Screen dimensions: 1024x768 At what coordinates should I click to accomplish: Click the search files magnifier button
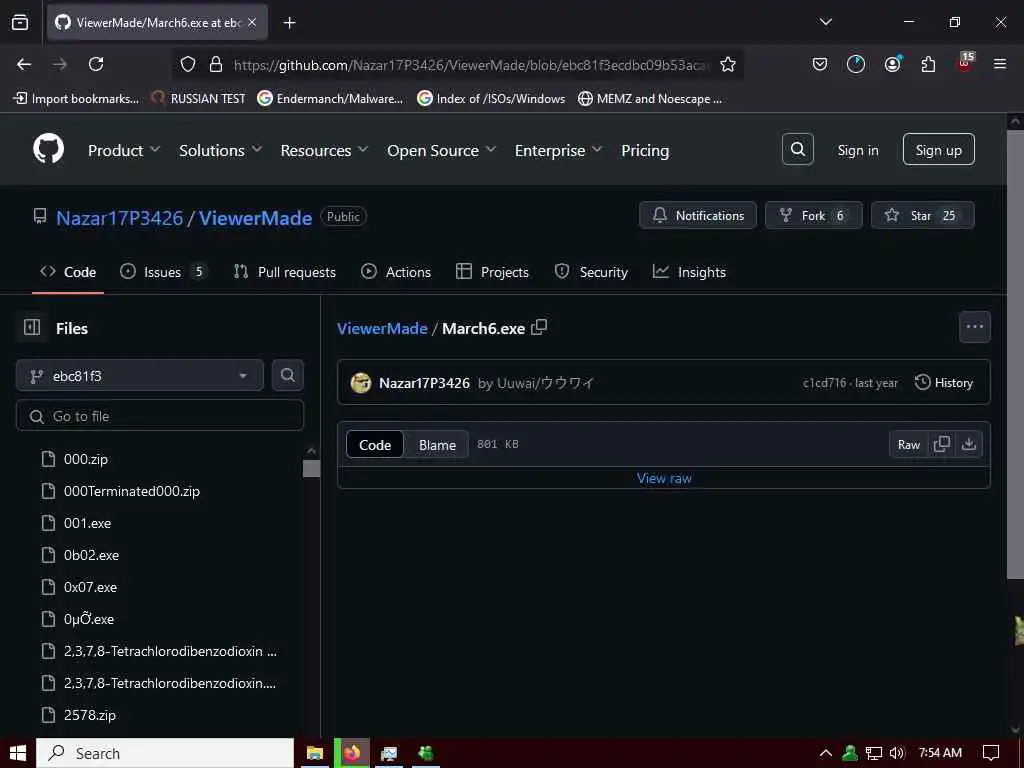(287, 375)
